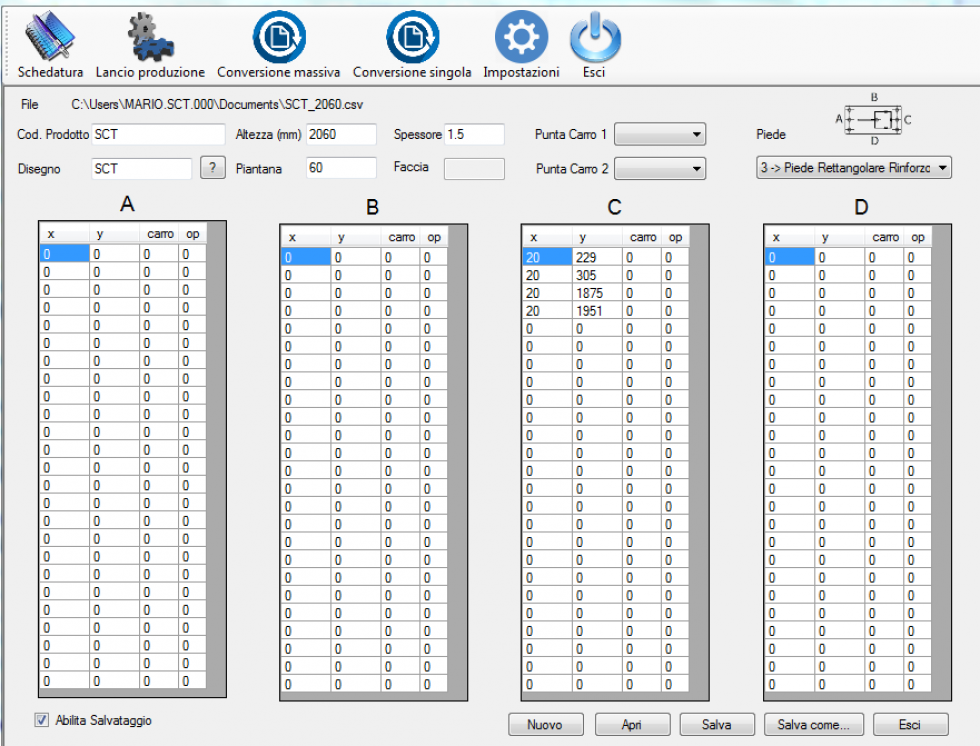Screen dimensions: 980x746
Task: Select cell 1875 in table C
Action: (x=597, y=292)
